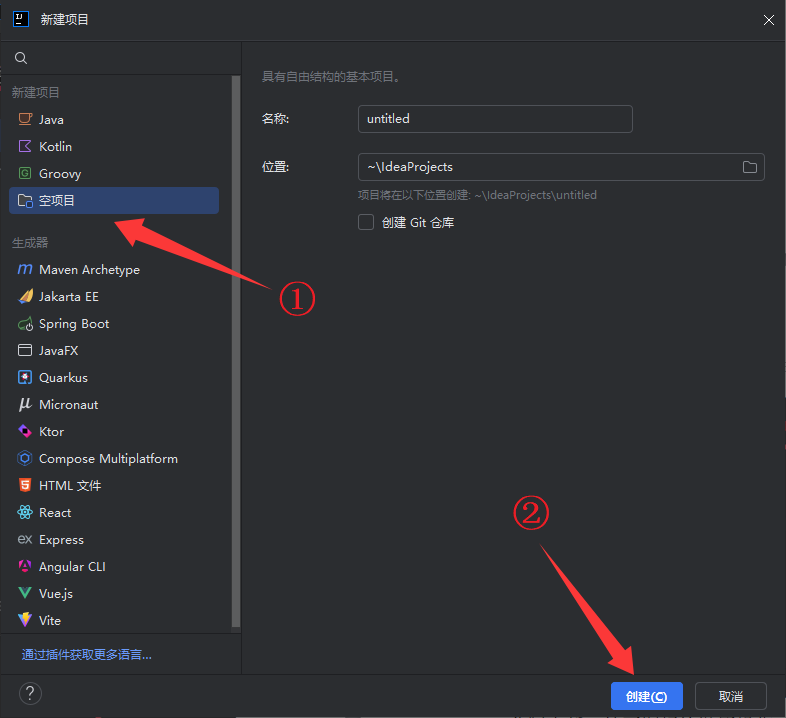This screenshot has height=718, width=786.
Task: Click the IntelliJ IDEA title bar logo
Action: click(x=21, y=19)
